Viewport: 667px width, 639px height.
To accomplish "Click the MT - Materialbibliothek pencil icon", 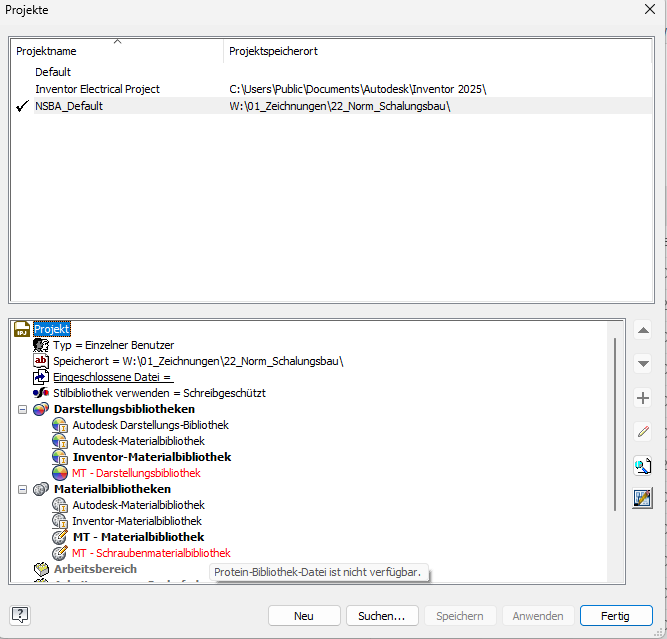I will pyautogui.click(x=60, y=537).
